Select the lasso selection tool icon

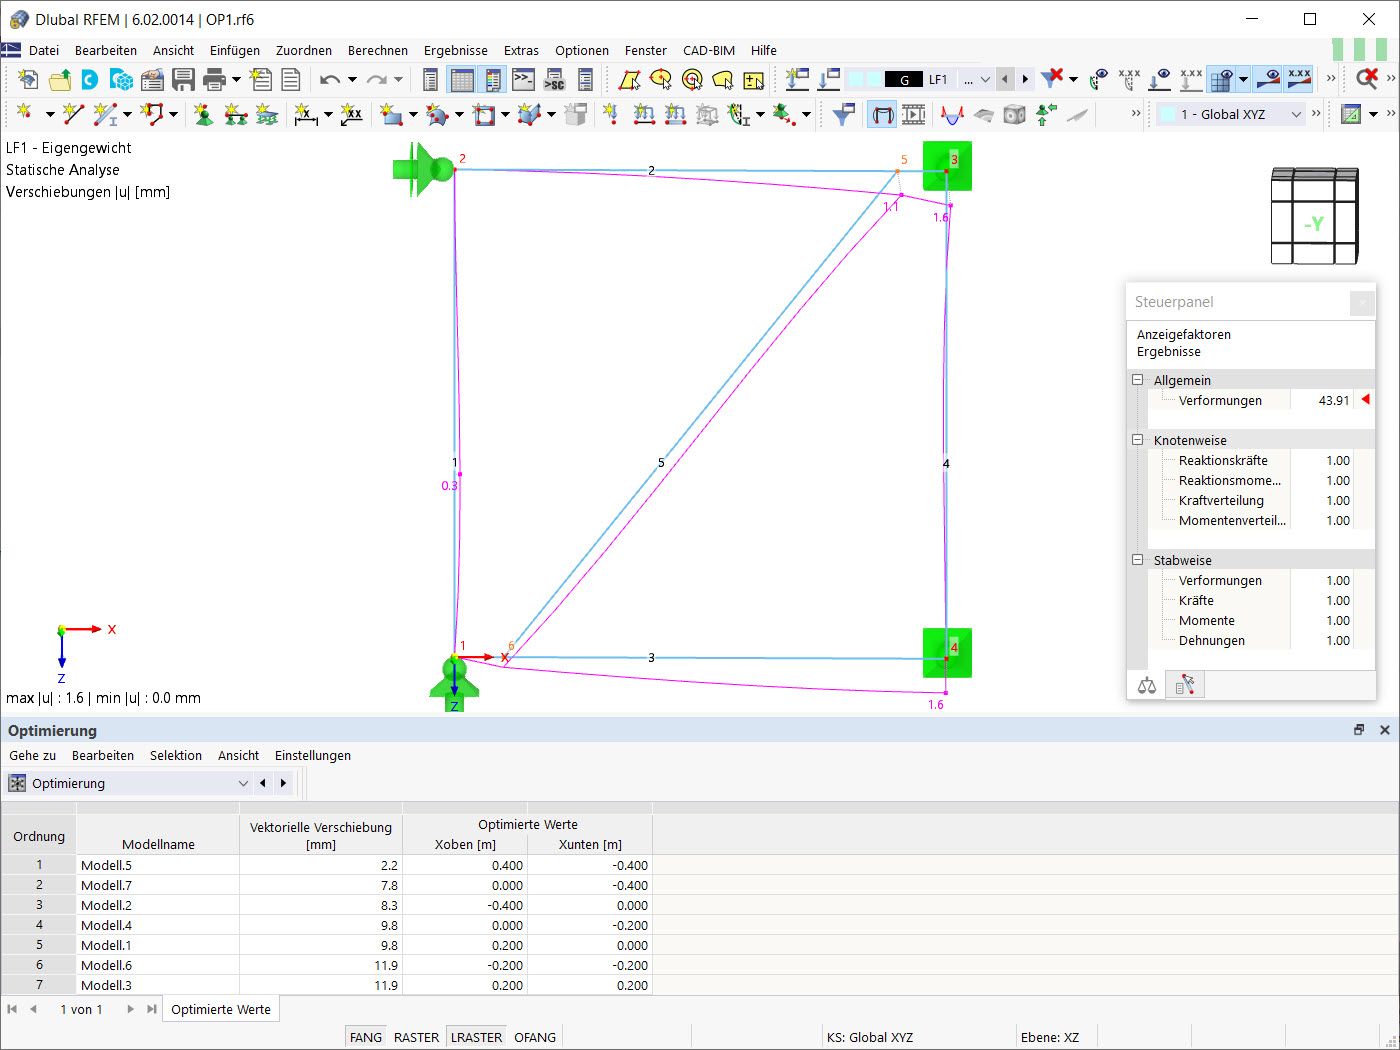click(x=723, y=80)
